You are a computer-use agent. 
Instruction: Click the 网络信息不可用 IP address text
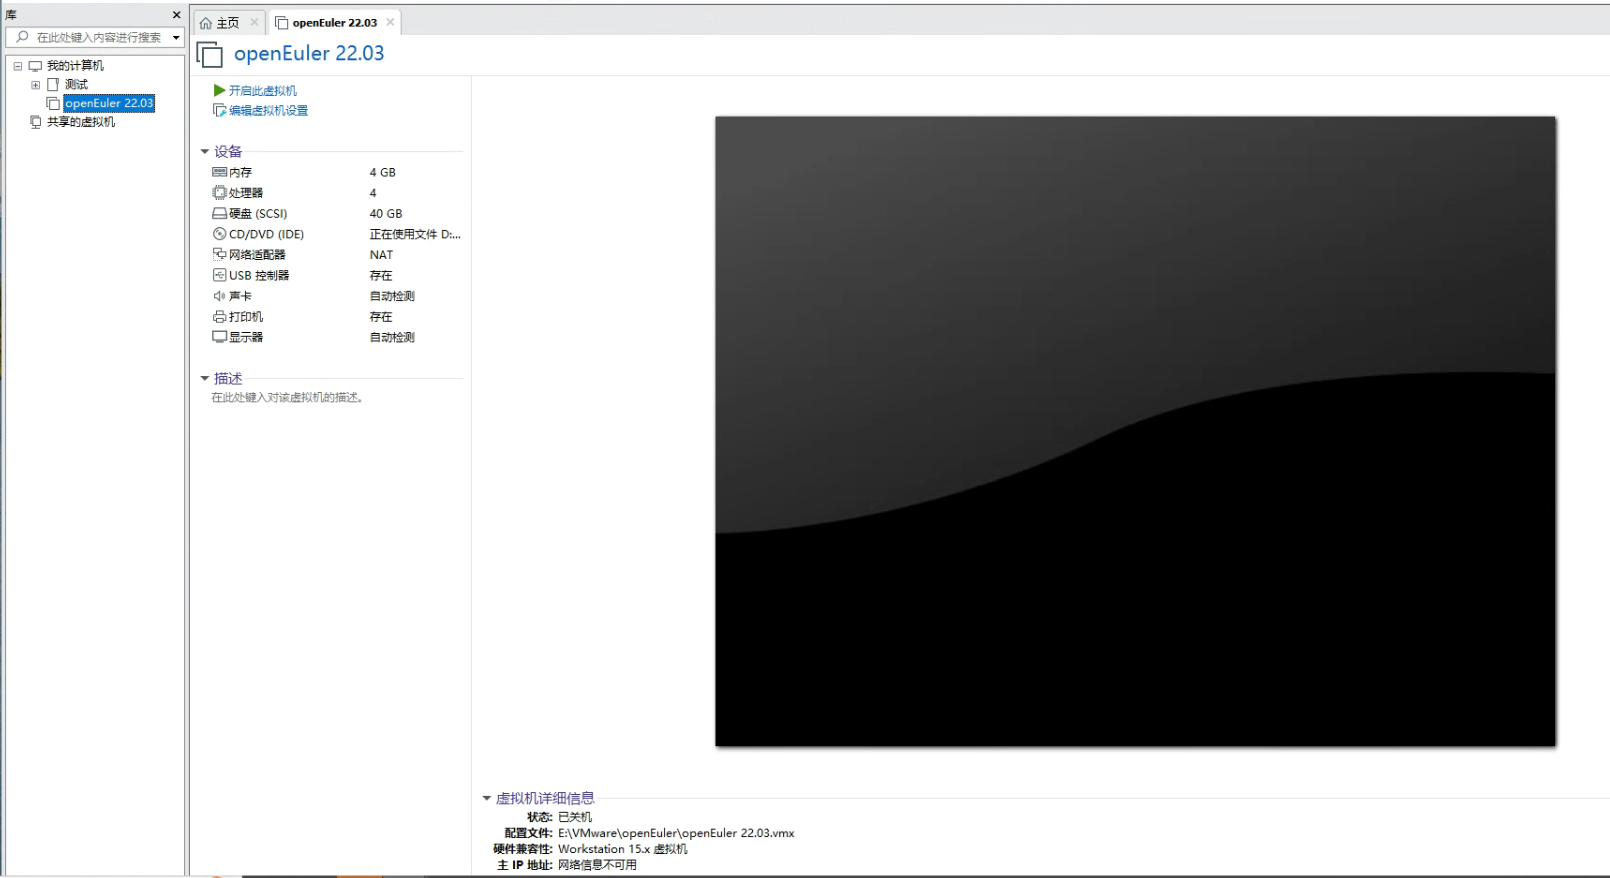tap(597, 865)
